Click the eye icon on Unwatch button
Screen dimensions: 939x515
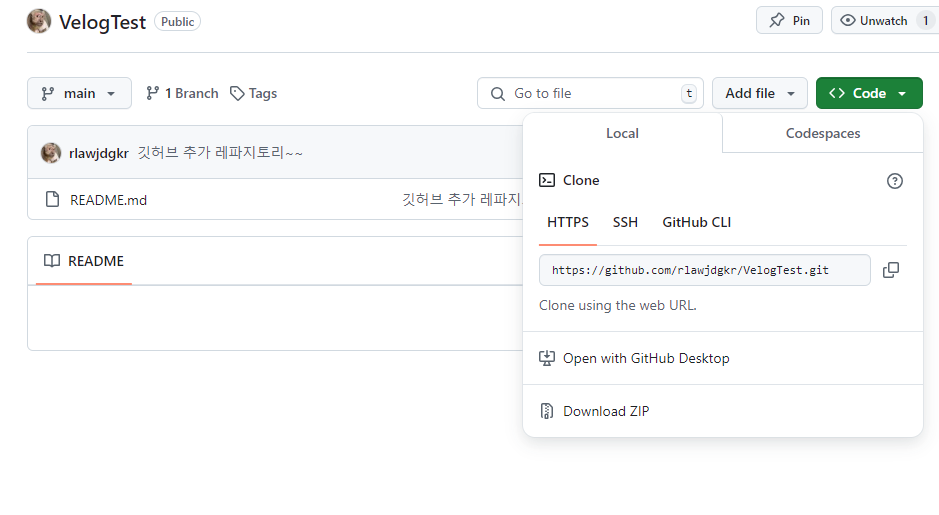click(x=847, y=20)
